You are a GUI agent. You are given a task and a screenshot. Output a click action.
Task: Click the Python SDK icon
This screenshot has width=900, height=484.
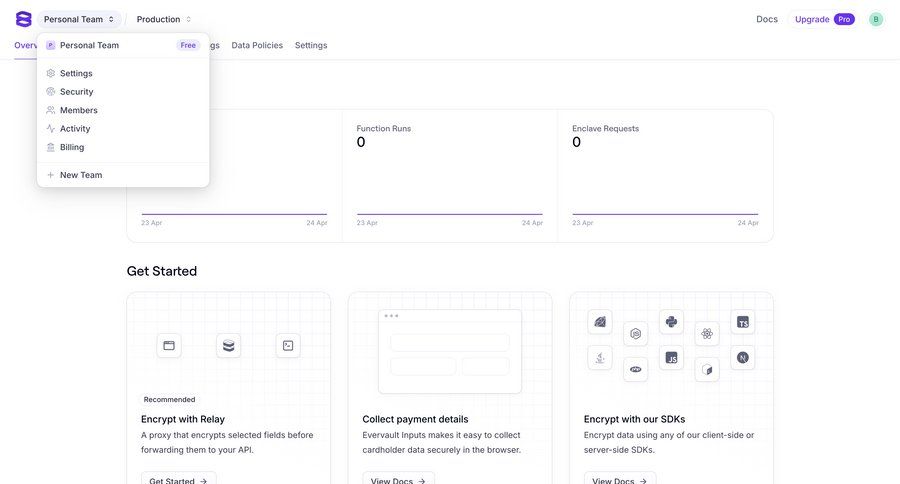pyautogui.click(x=671, y=322)
